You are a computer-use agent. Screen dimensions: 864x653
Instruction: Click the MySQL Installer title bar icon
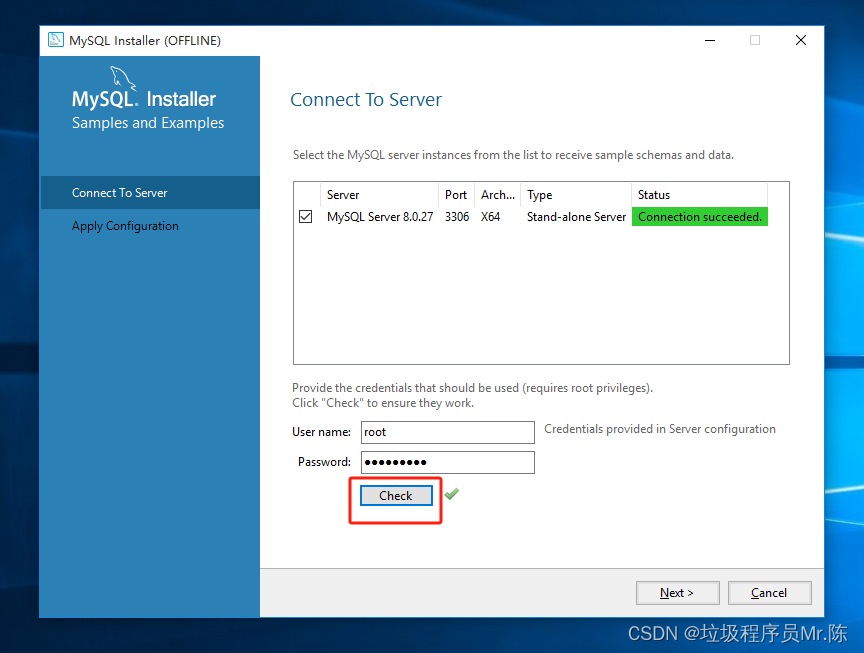coord(56,40)
